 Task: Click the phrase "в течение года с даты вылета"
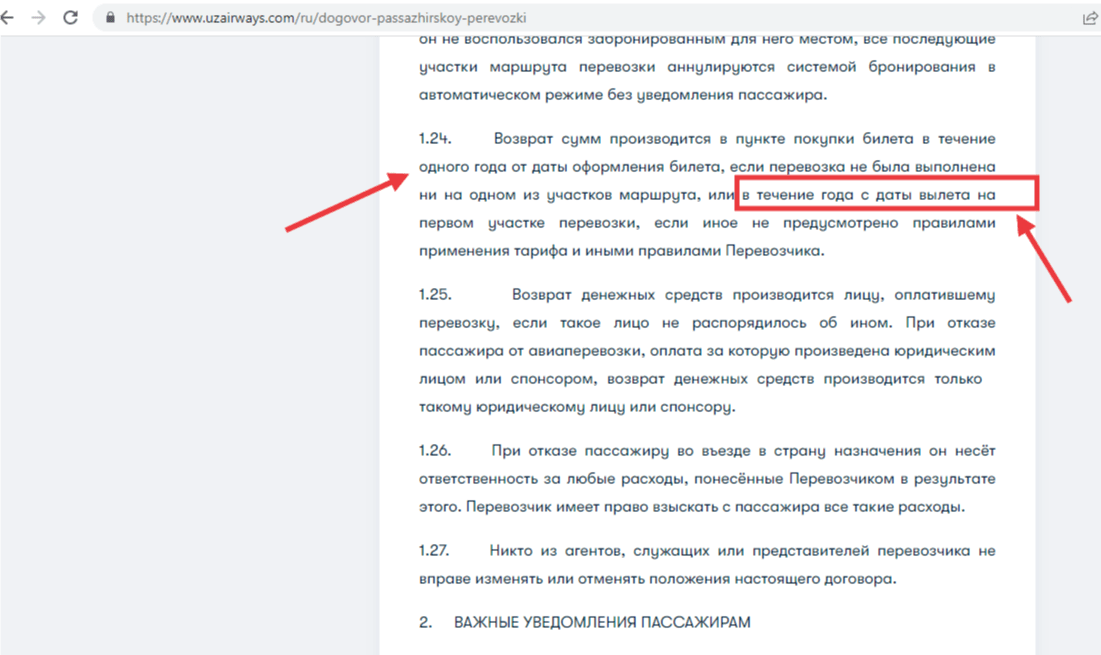856,195
